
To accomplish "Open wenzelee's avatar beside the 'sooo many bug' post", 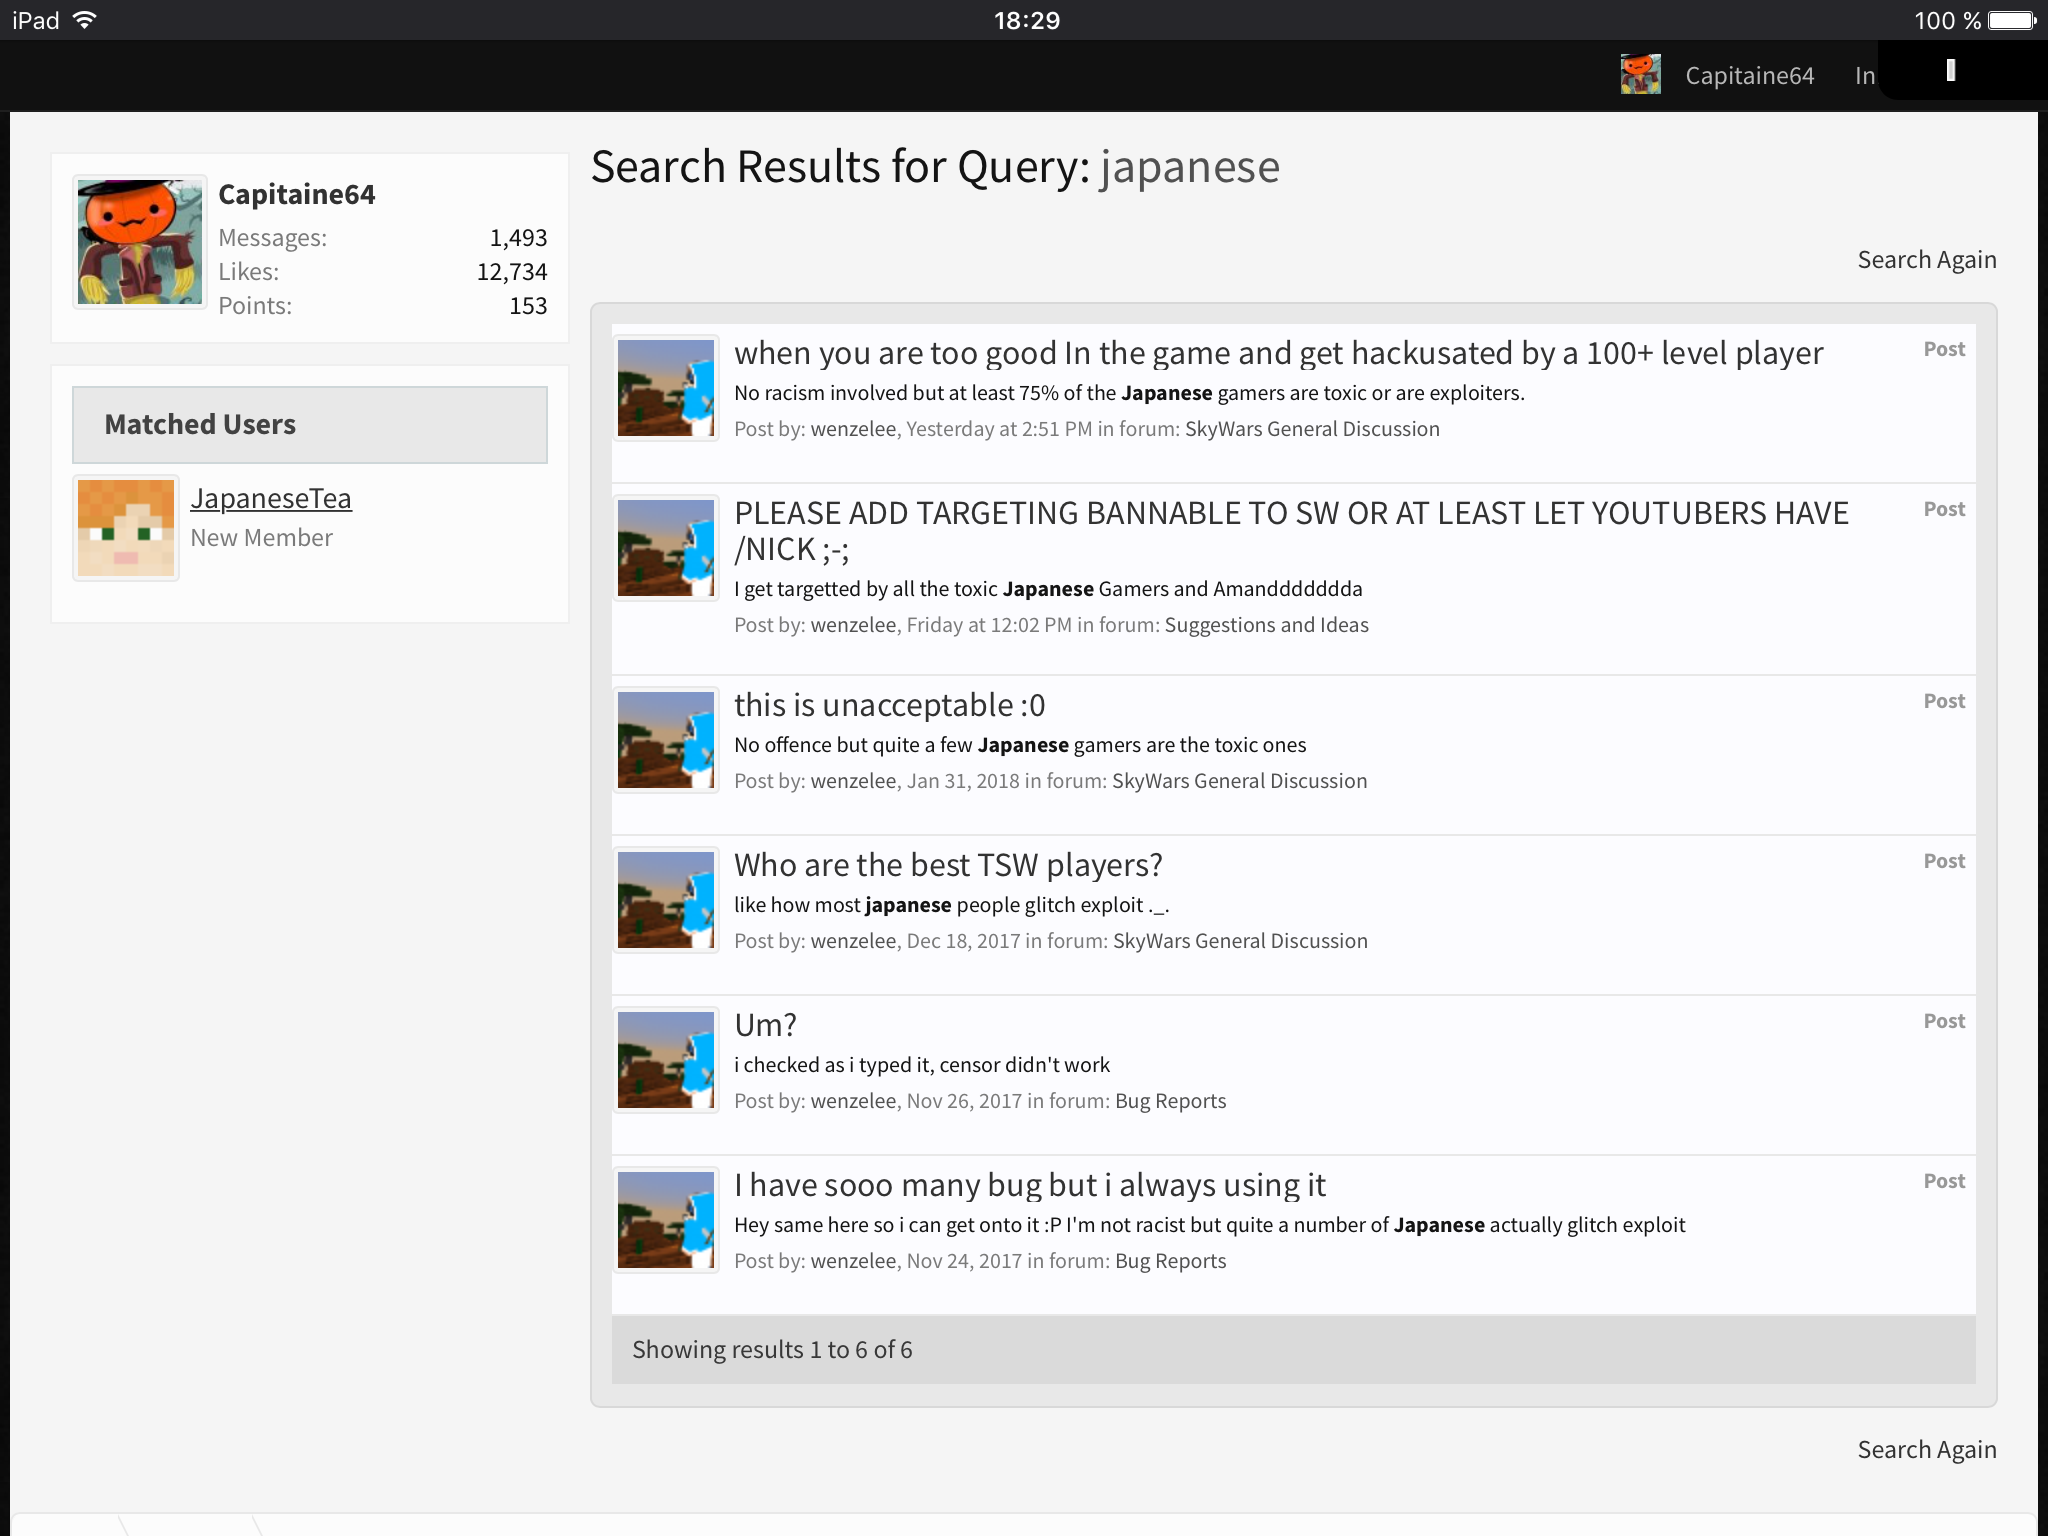I will coord(666,1220).
